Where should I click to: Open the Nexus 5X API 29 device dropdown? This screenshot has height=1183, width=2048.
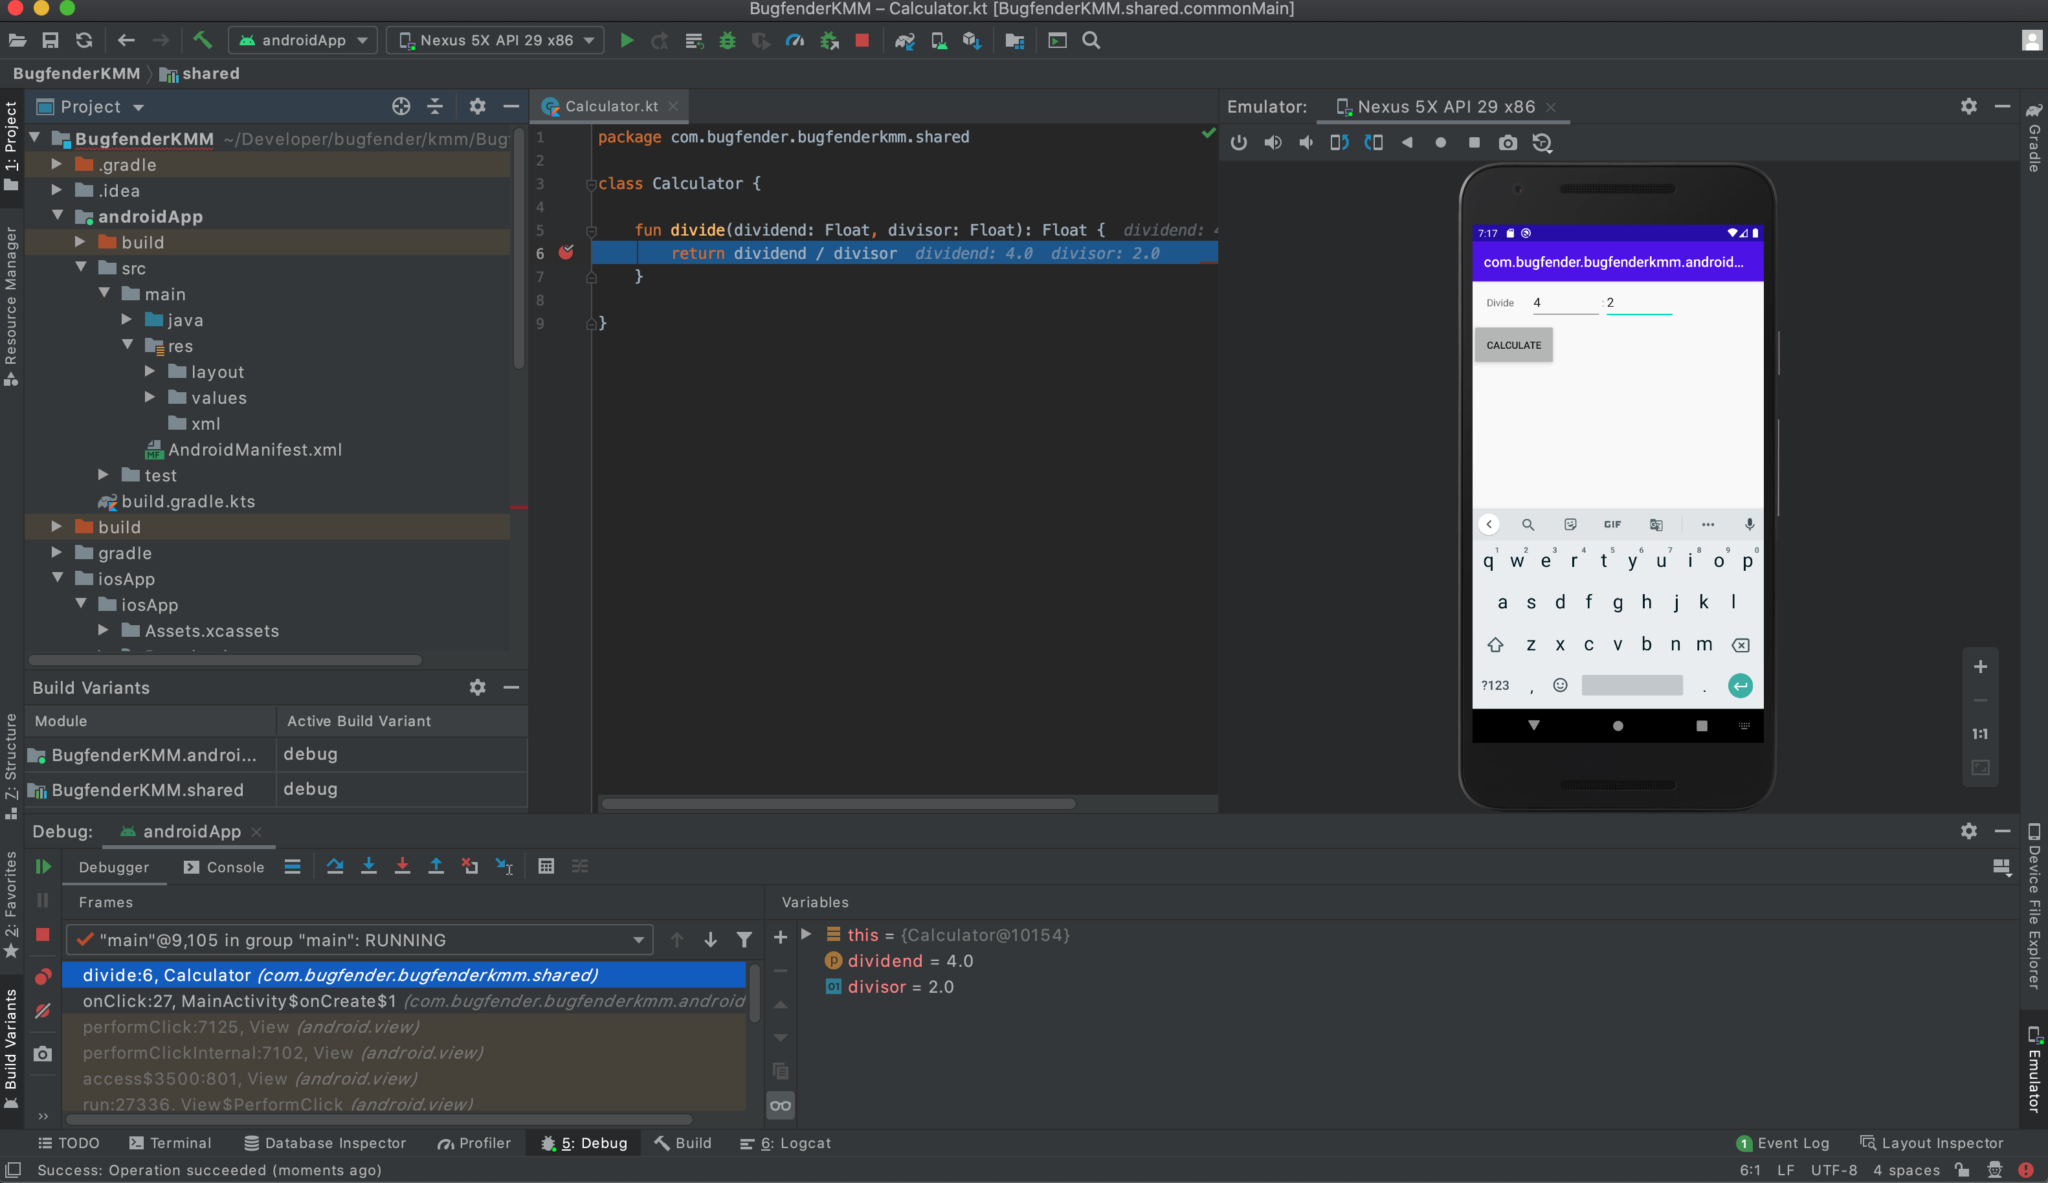point(494,40)
